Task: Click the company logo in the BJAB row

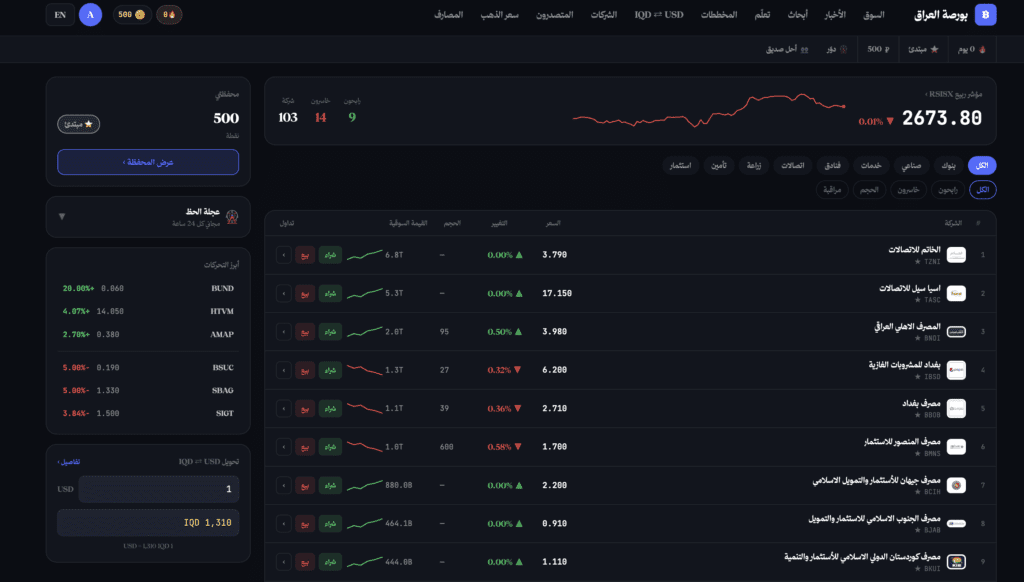Action: pos(956,523)
